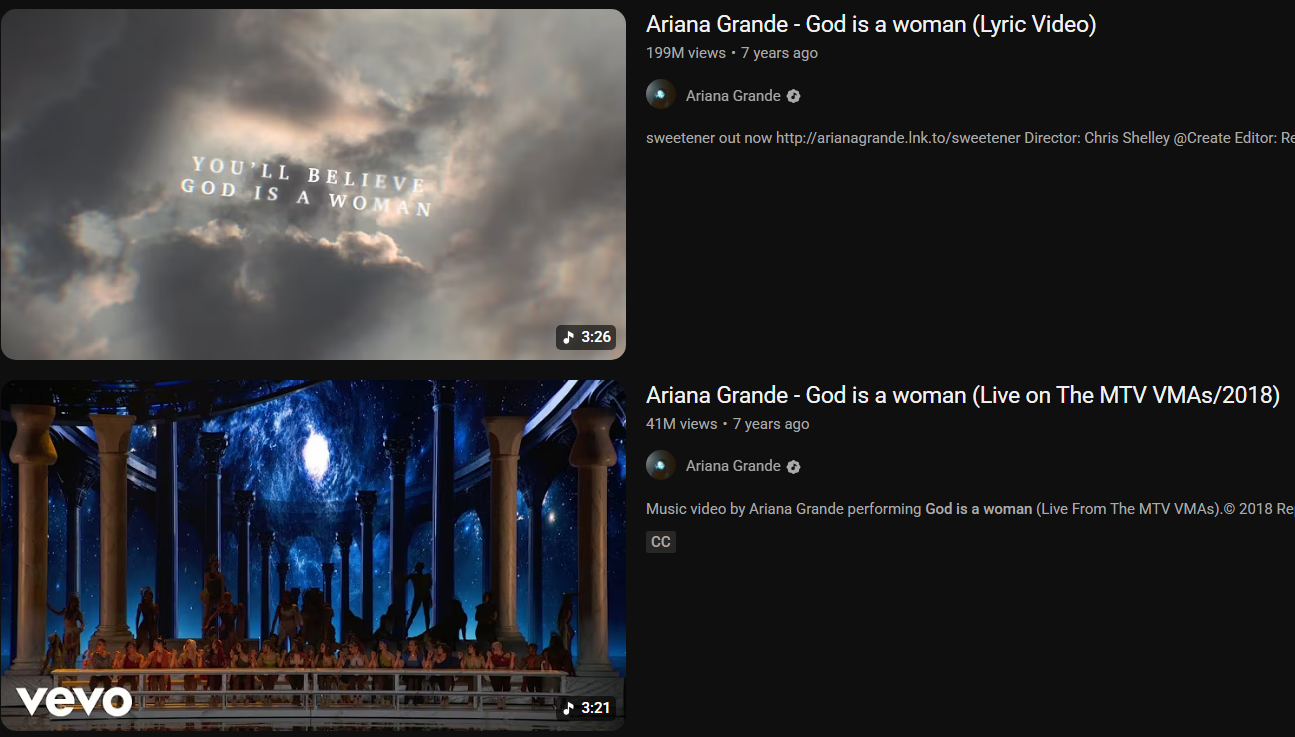Click the vevo logo on the thumbnail

tap(74, 700)
